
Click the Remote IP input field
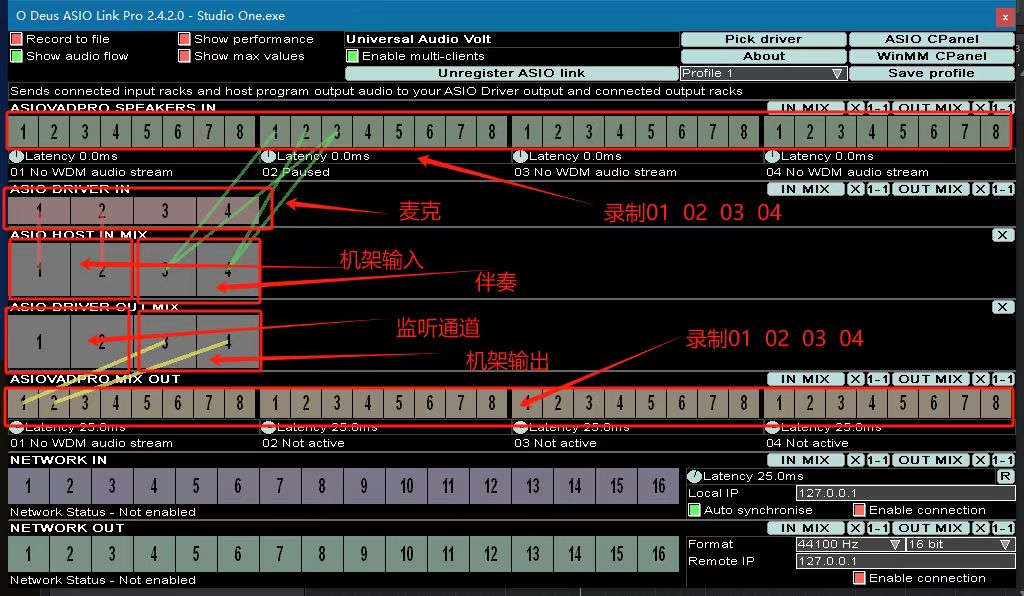click(x=905, y=561)
